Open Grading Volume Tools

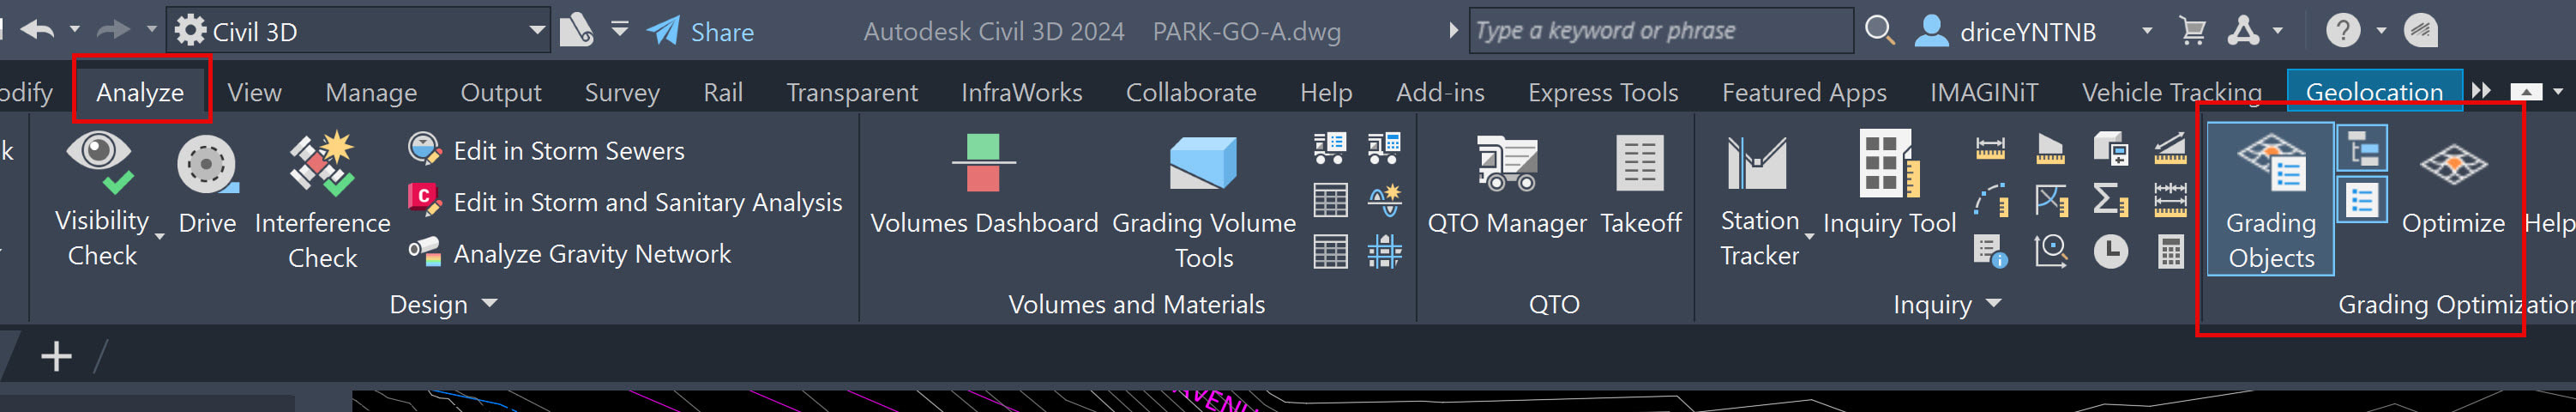point(1204,200)
